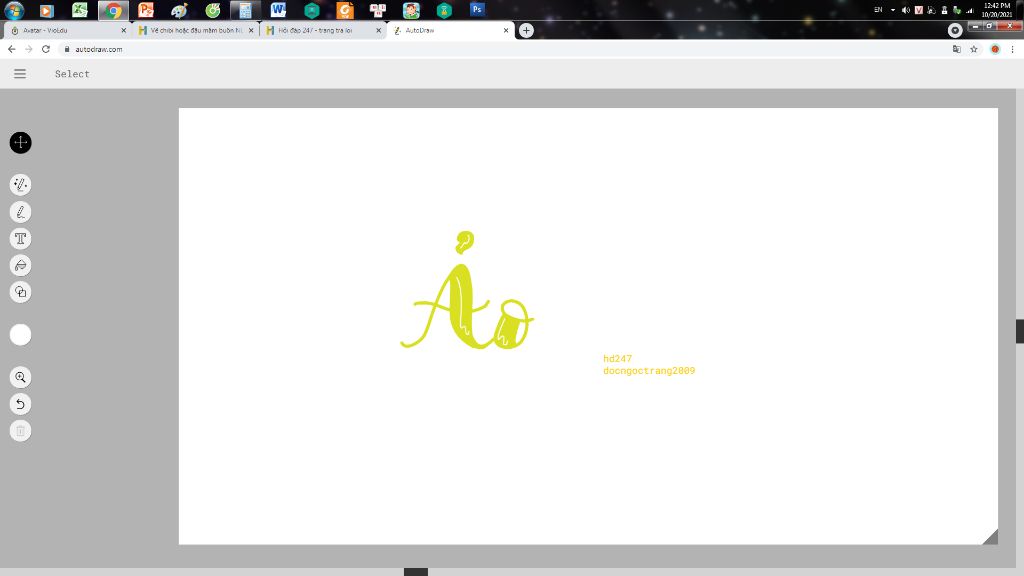1024x576 pixels.
Task: Switch to the Vẽ chibi browser tab
Action: pyautogui.click(x=196, y=30)
